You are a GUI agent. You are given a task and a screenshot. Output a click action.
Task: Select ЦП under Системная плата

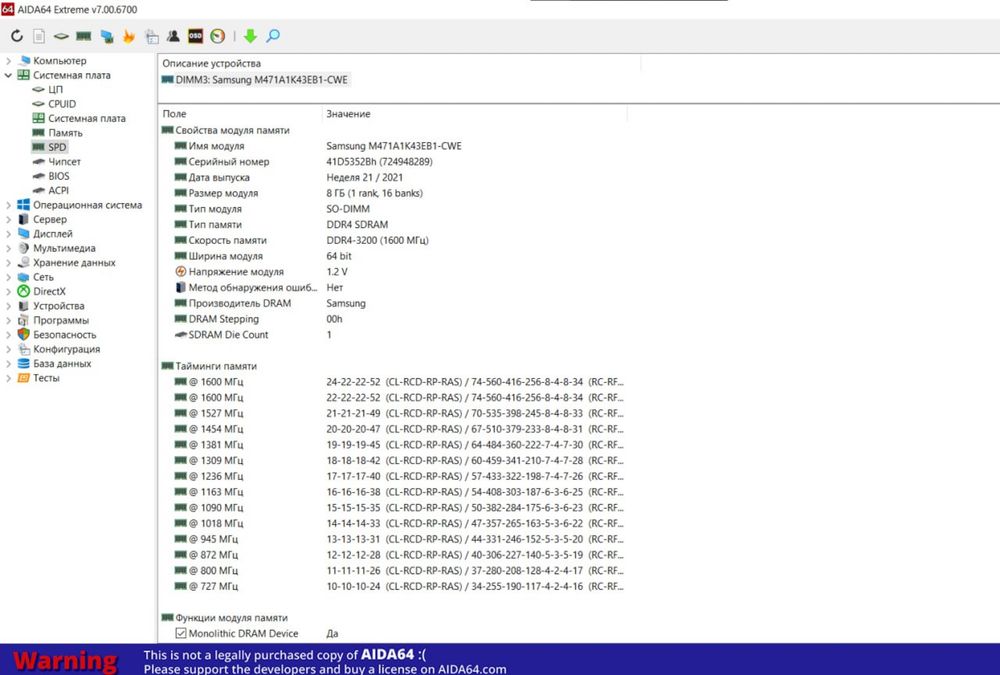point(55,89)
